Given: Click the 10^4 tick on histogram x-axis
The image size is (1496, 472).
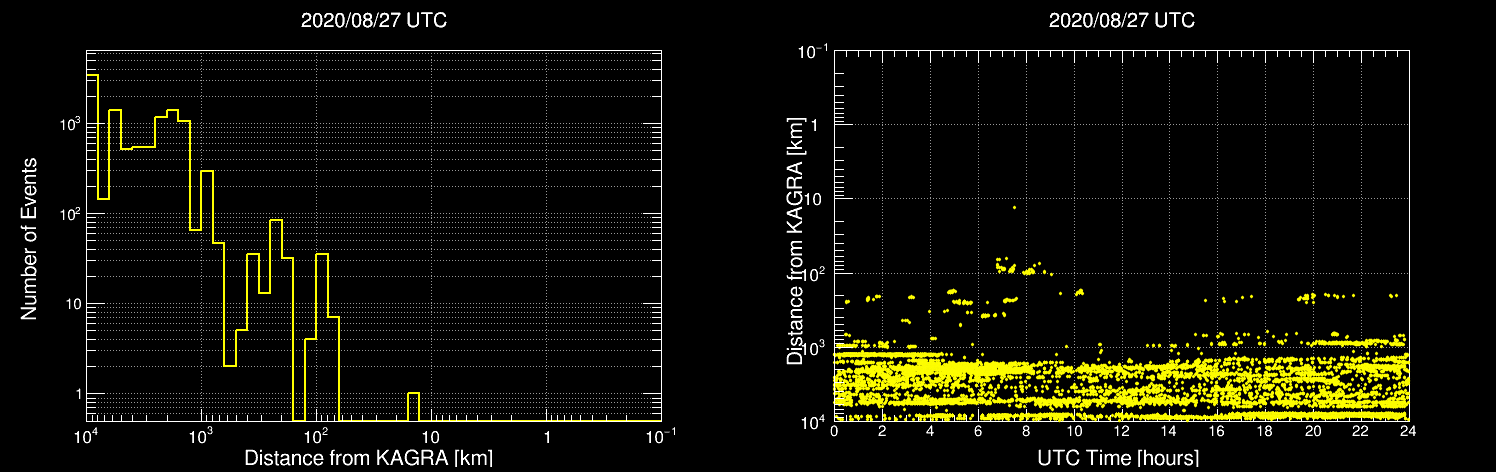Looking at the screenshot, I should 87,436.
